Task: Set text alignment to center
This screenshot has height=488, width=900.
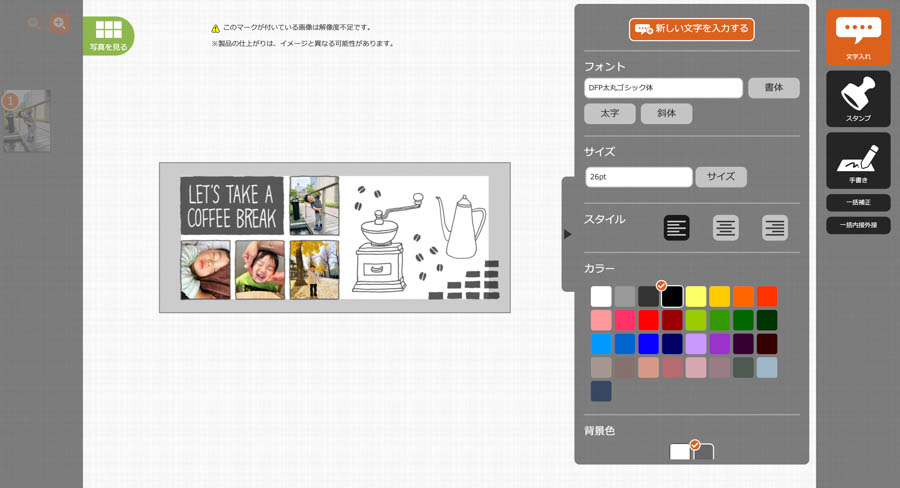Action: coord(725,228)
